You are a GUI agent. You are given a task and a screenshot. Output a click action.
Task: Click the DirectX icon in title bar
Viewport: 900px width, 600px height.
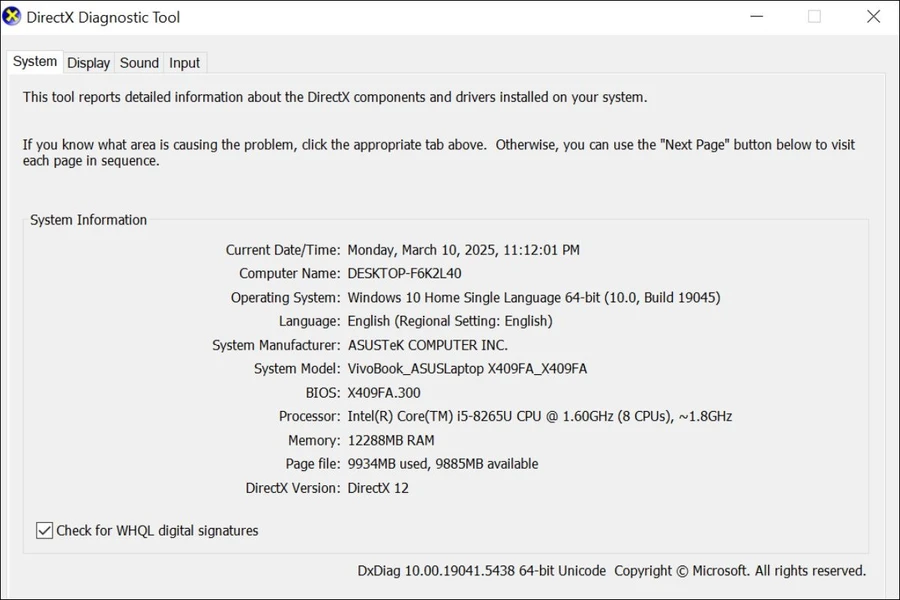pyautogui.click(x=11, y=17)
